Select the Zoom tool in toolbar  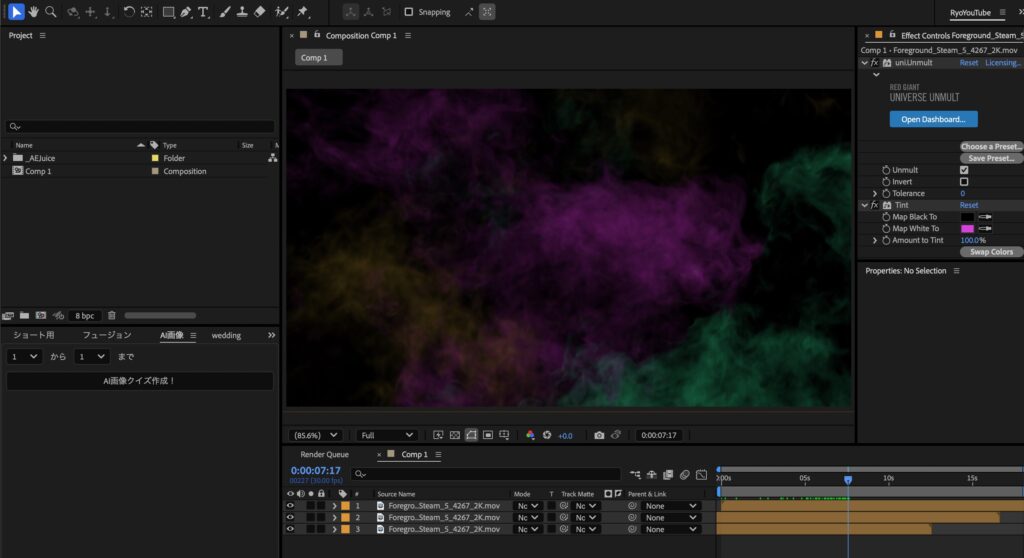(x=50, y=12)
